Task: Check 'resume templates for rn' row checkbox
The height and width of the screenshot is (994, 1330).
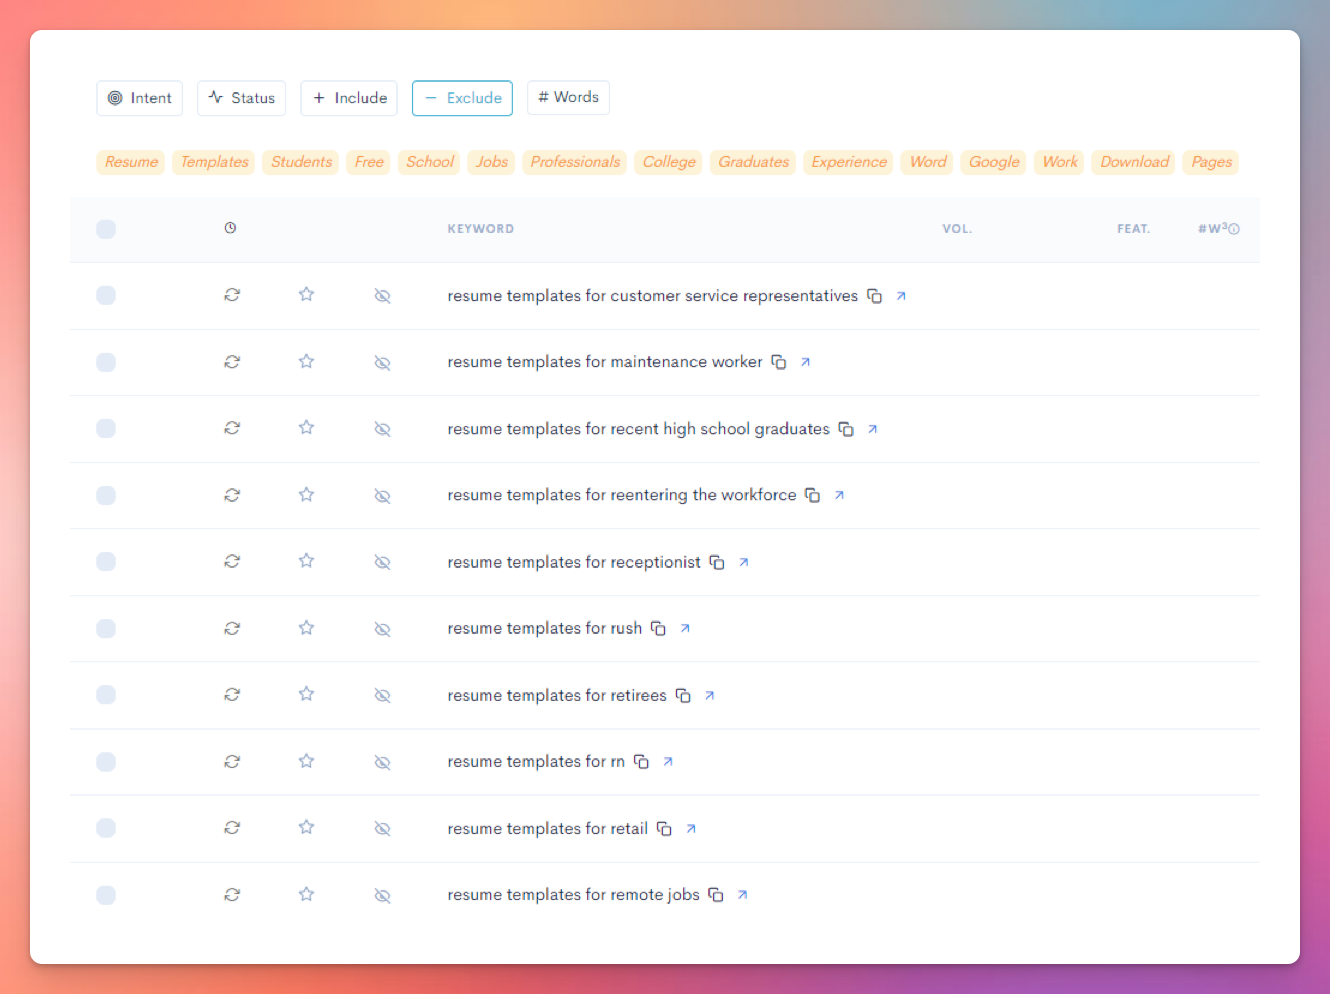Action: coord(106,762)
